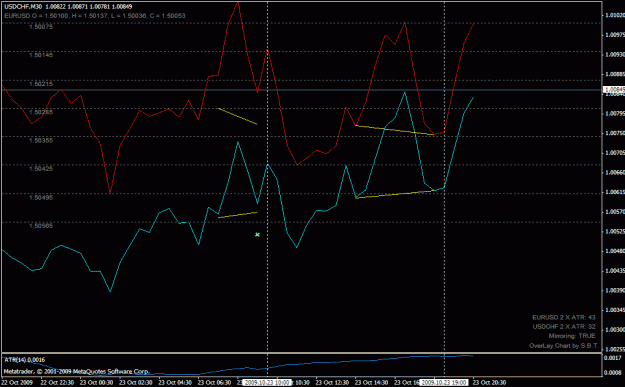The height and width of the screenshot is (387, 625).
Task: Click the EURUSD 2 X ATR: 43 text
Action: 564,318
